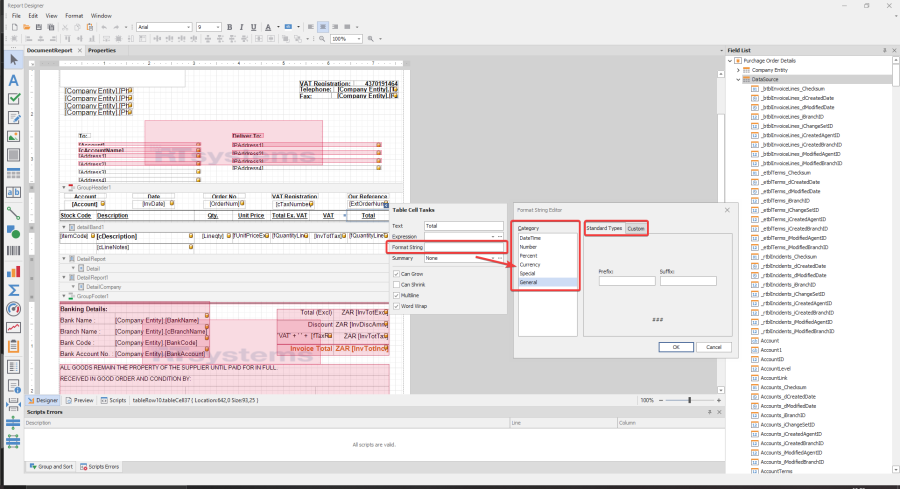Click OK in Format String Editor
Viewport: 900px width, 489px height.
click(677, 346)
